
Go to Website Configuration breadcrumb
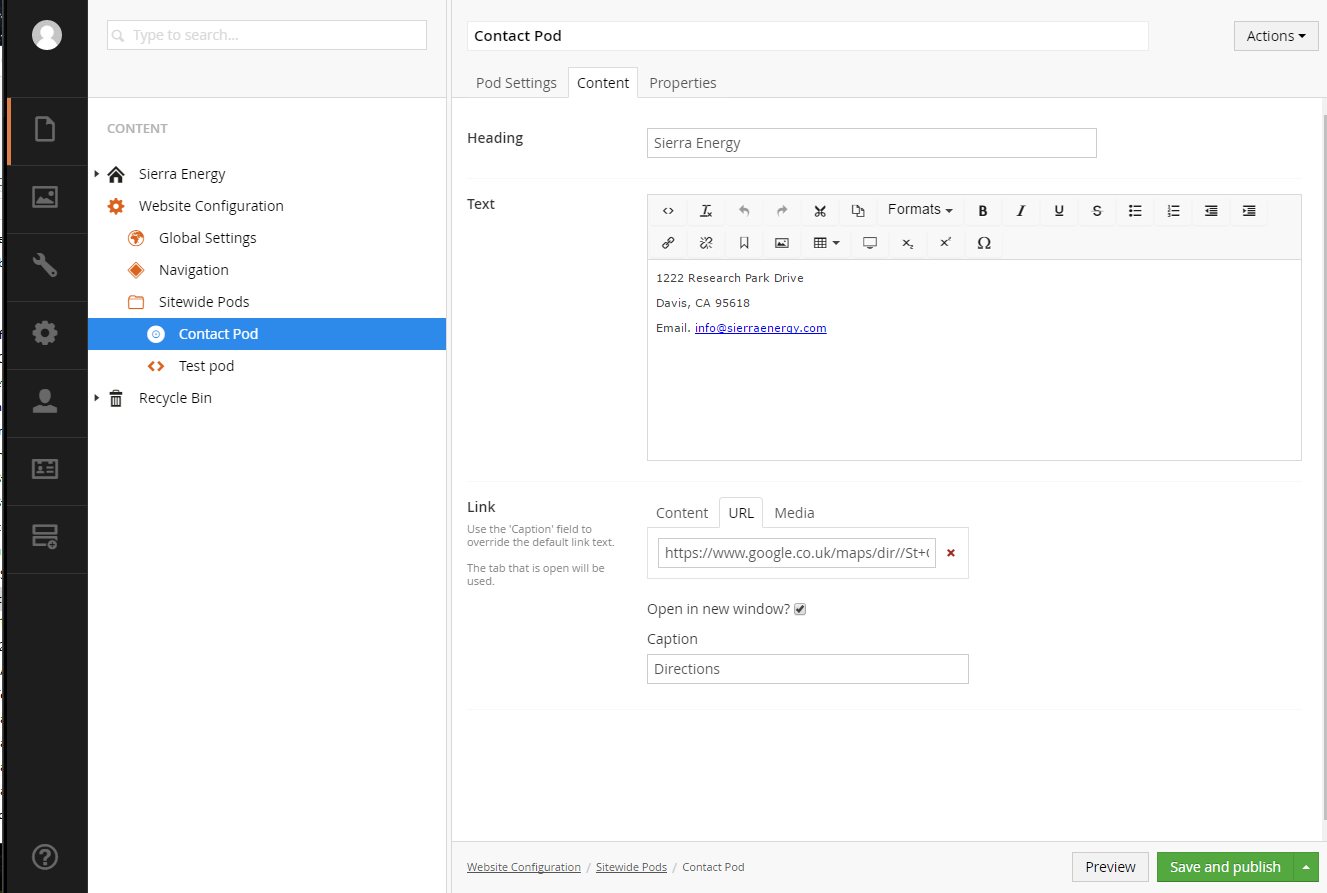[x=524, y=867]
